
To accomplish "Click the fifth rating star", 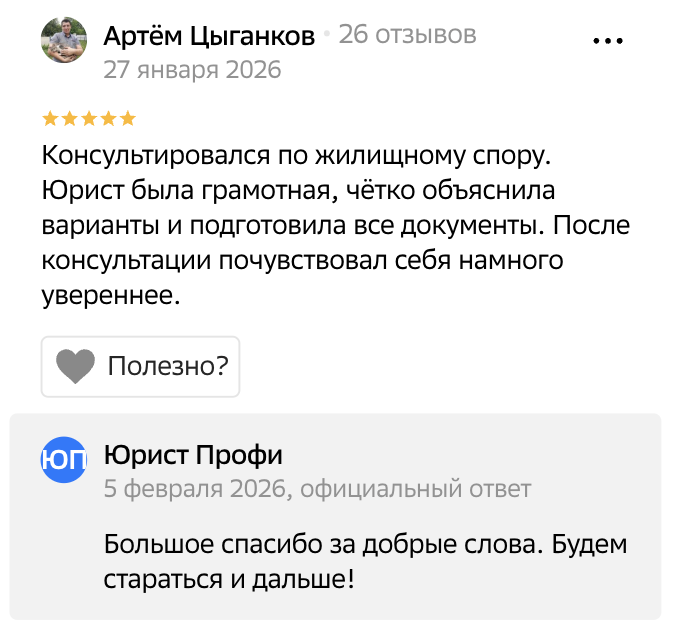I will 127,119.
